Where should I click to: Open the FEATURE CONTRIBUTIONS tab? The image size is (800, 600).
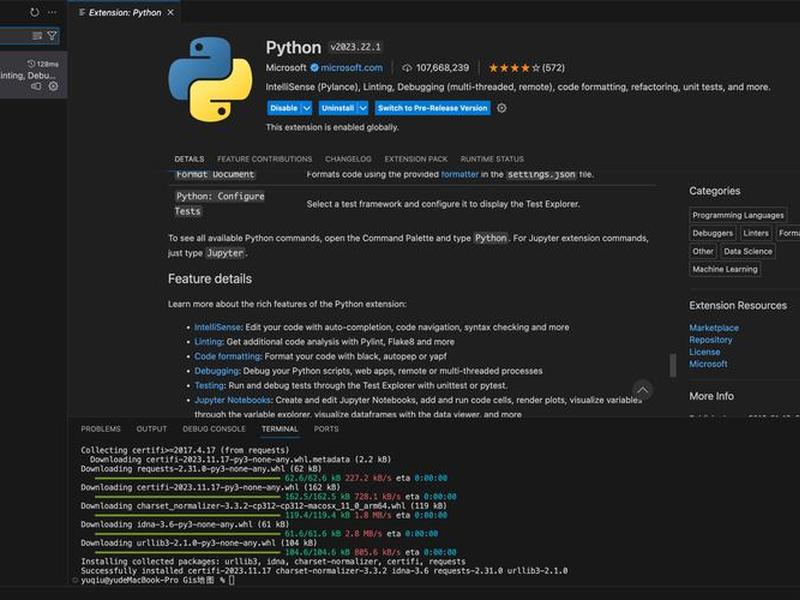[x=264, y=159]
